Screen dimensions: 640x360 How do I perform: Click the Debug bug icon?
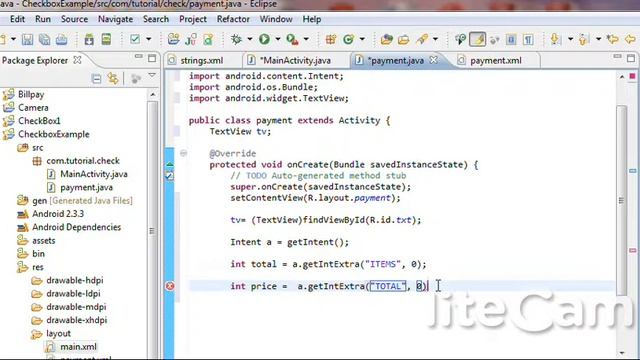[236, 39]
